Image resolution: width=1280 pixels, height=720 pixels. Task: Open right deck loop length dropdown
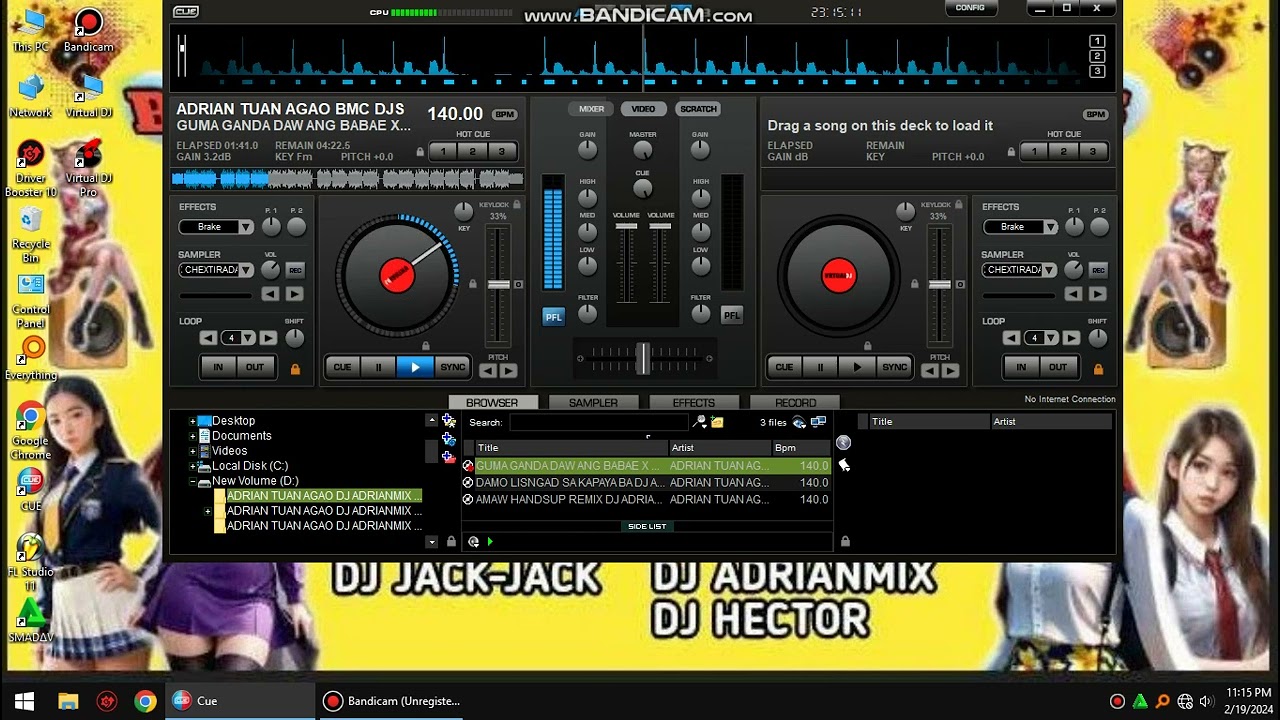point(1050,338)
